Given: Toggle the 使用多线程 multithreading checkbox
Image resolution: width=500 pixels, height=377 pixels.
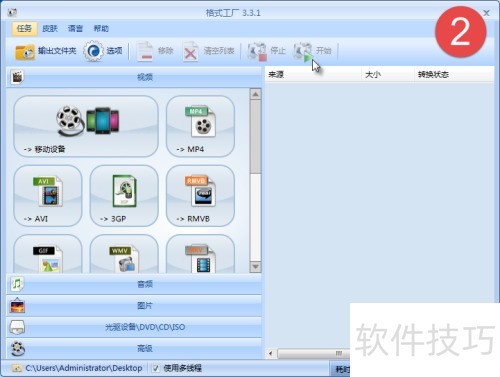Looking at the screenshot, I should point(156,368).
